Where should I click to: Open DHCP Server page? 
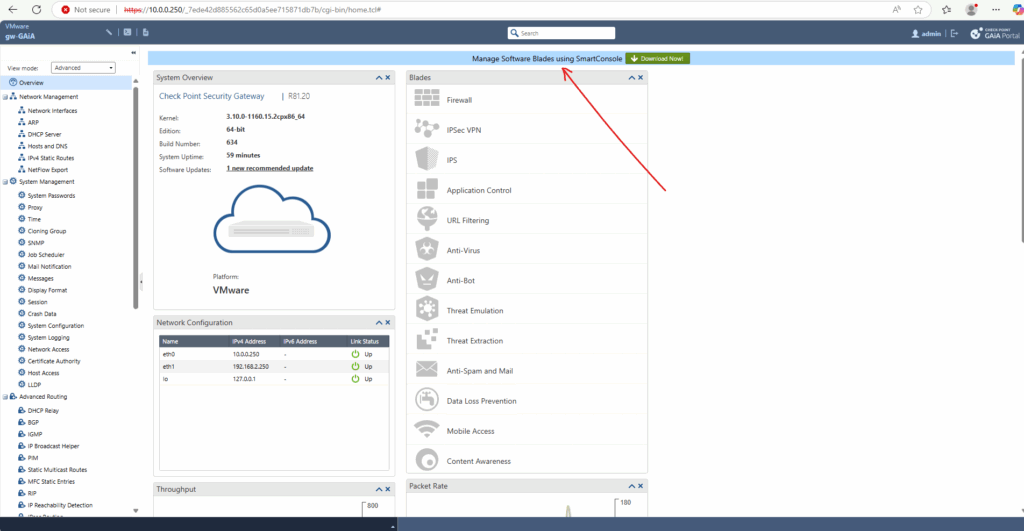pyautogui.click(x=44, y=135)
